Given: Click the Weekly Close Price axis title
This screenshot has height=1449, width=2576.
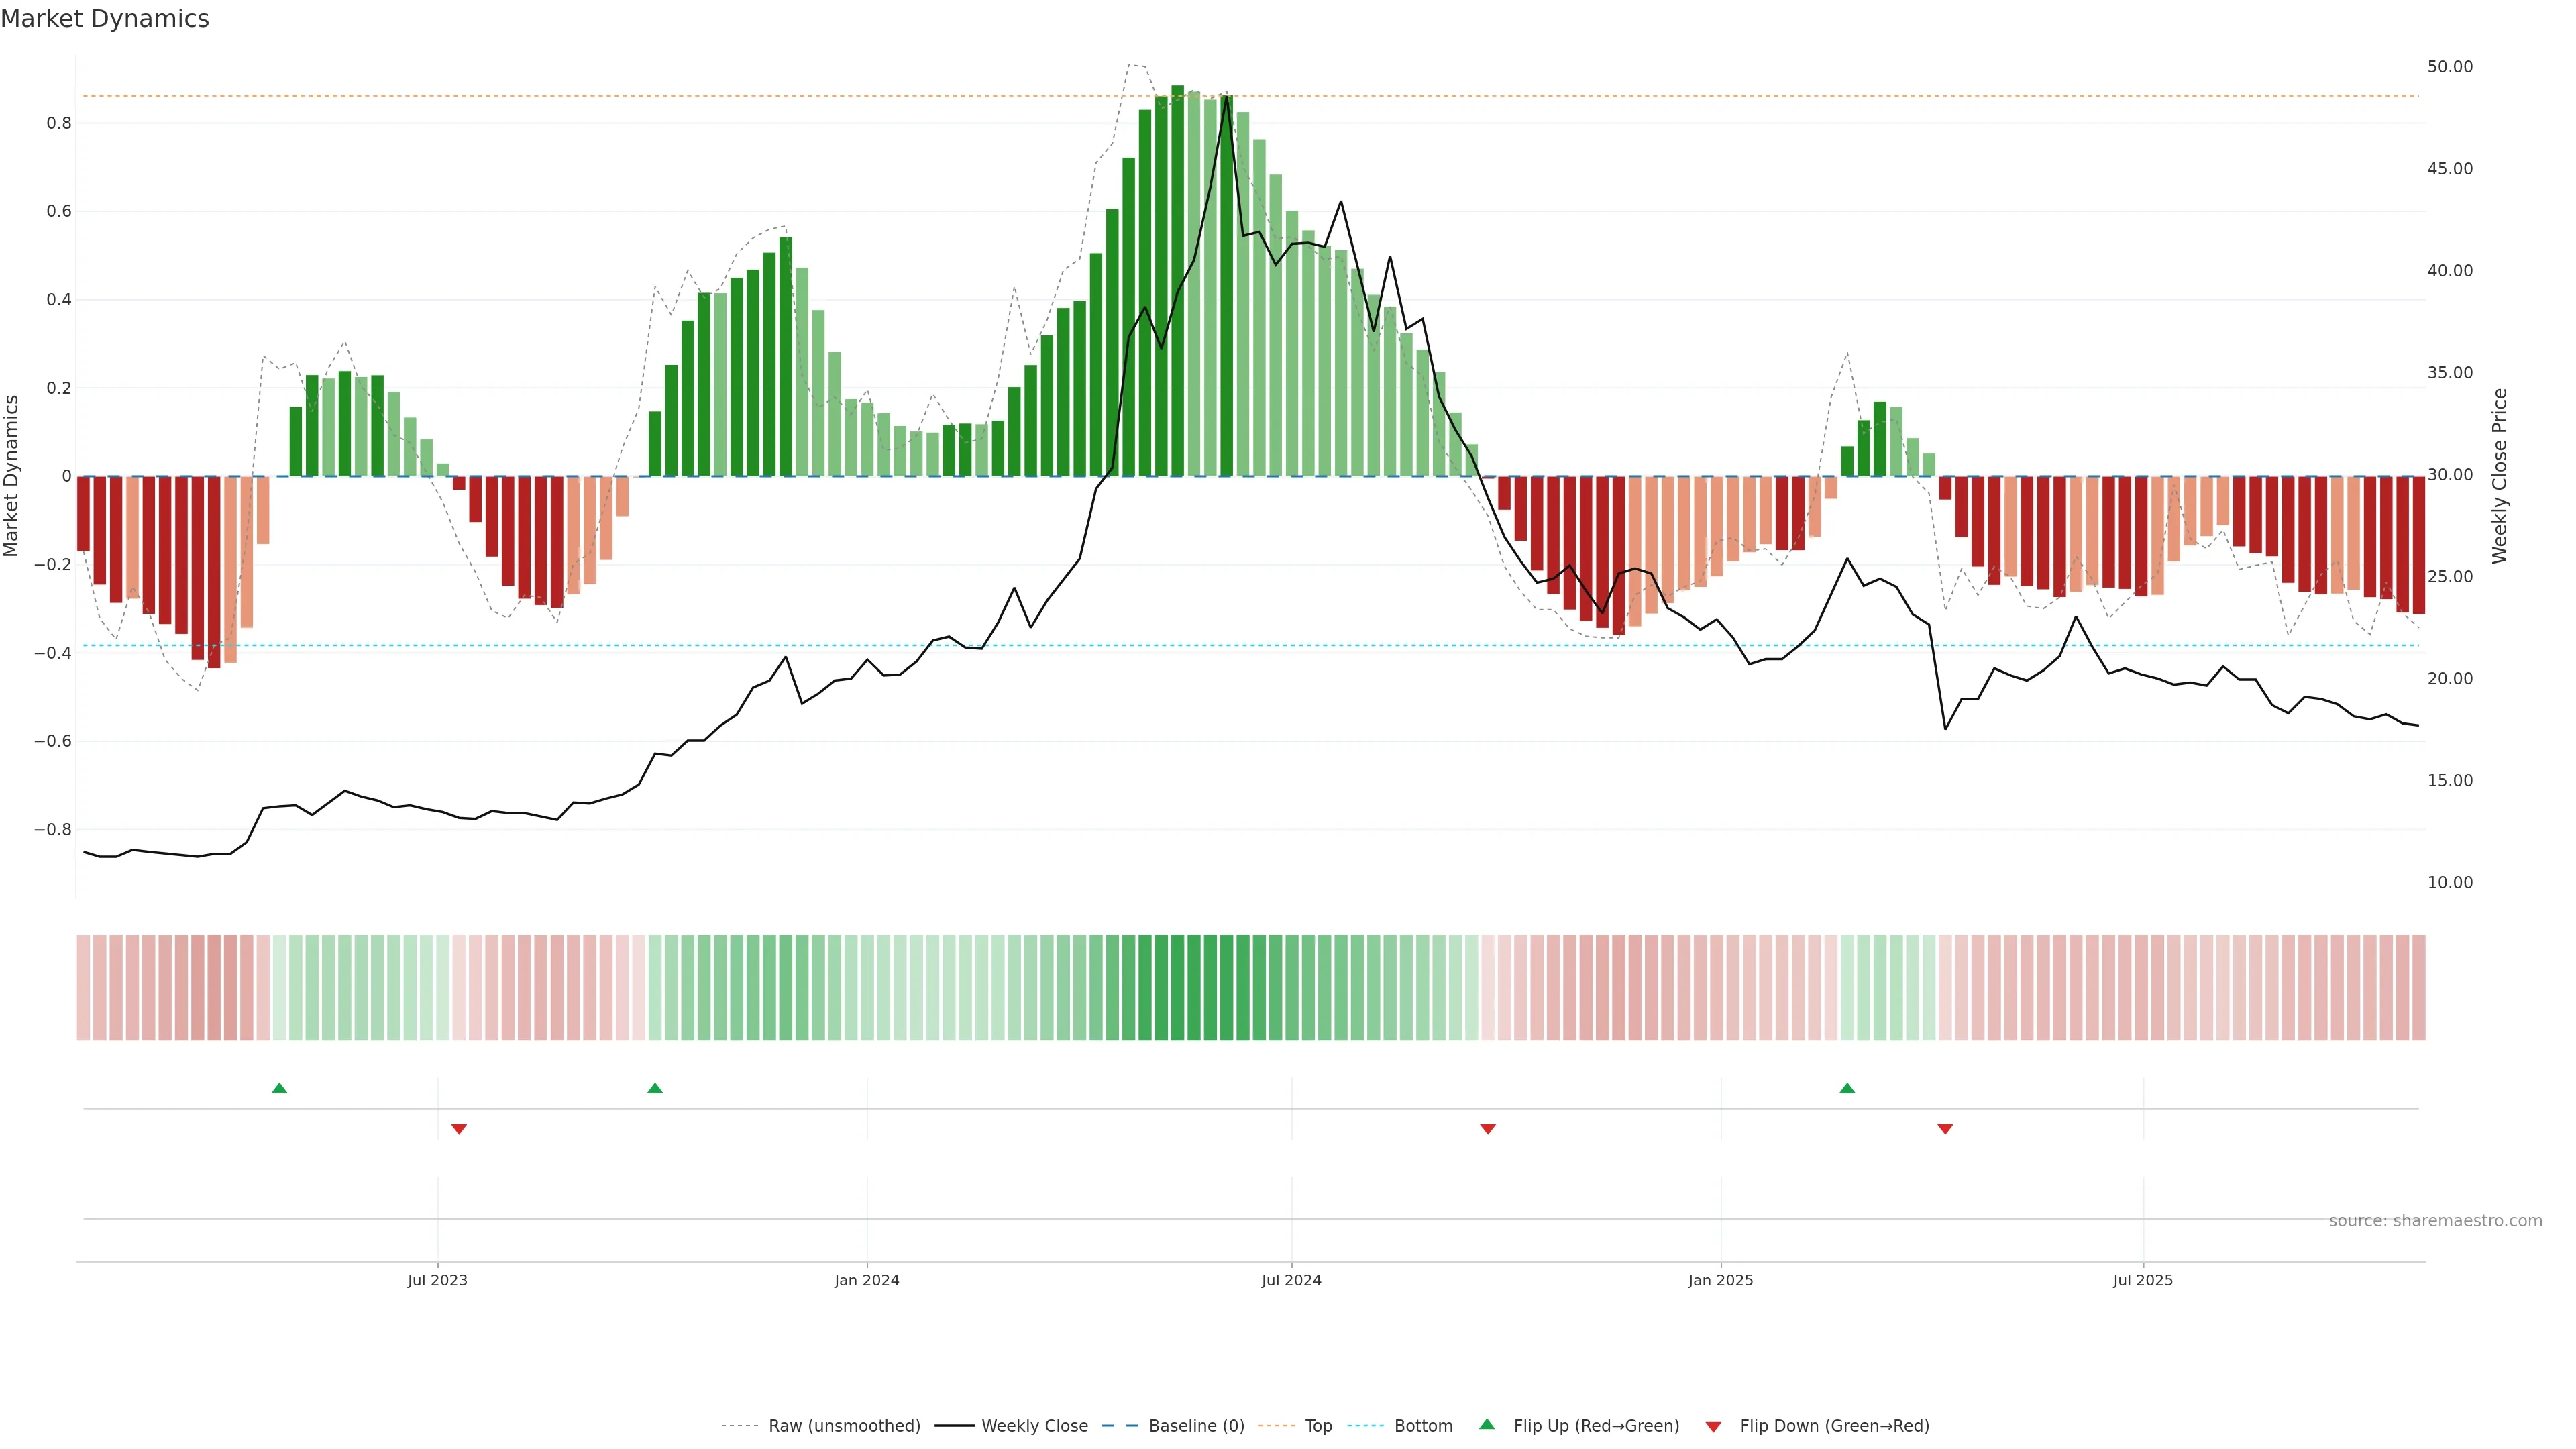Looking at the screenshot, I should (x=2499, y=476).
